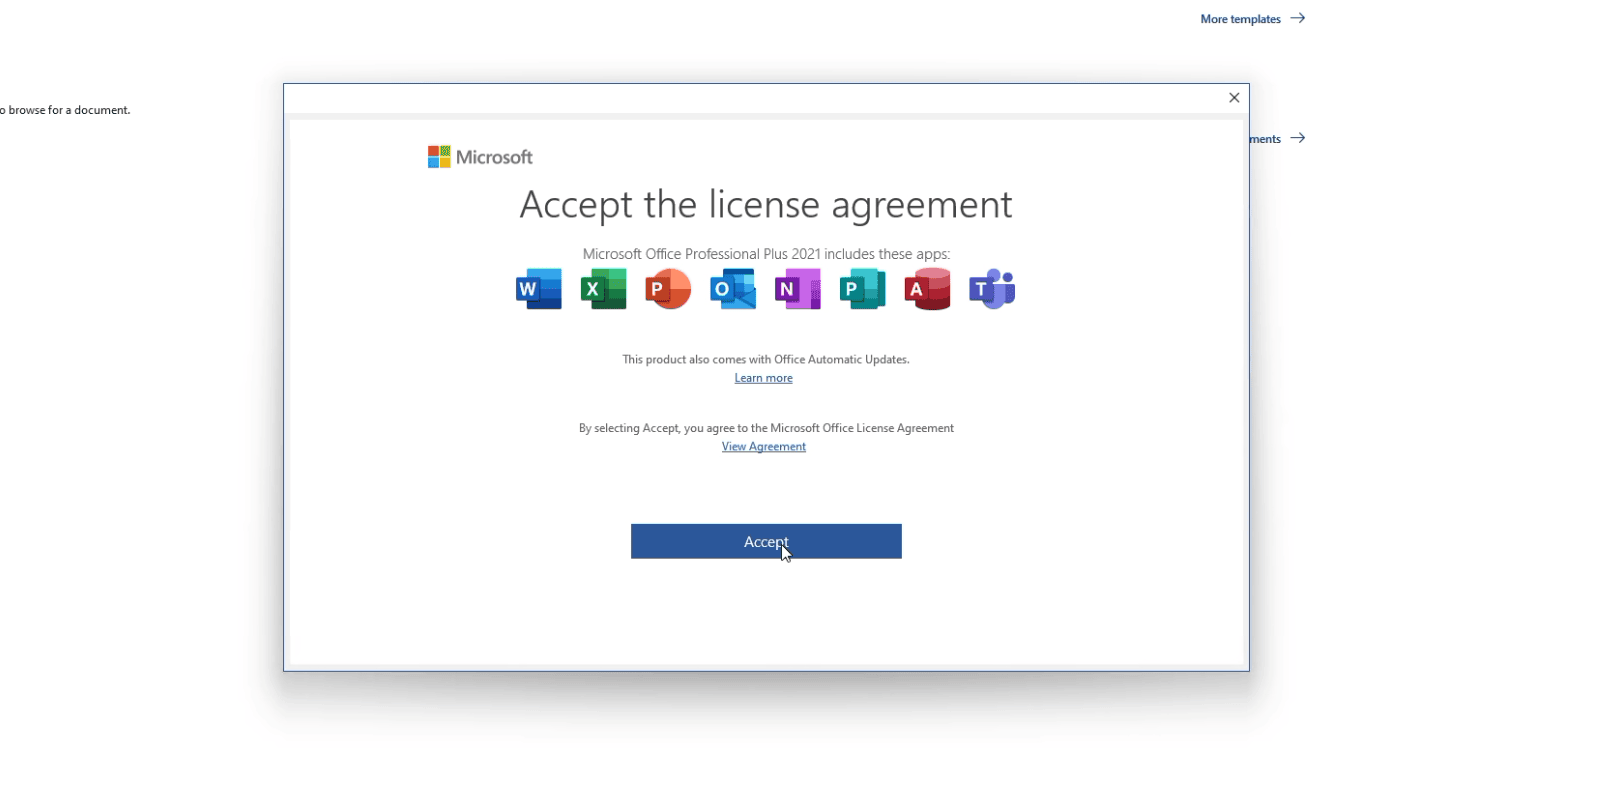Click the Microsoft logo in the dialog

[480, 157]
